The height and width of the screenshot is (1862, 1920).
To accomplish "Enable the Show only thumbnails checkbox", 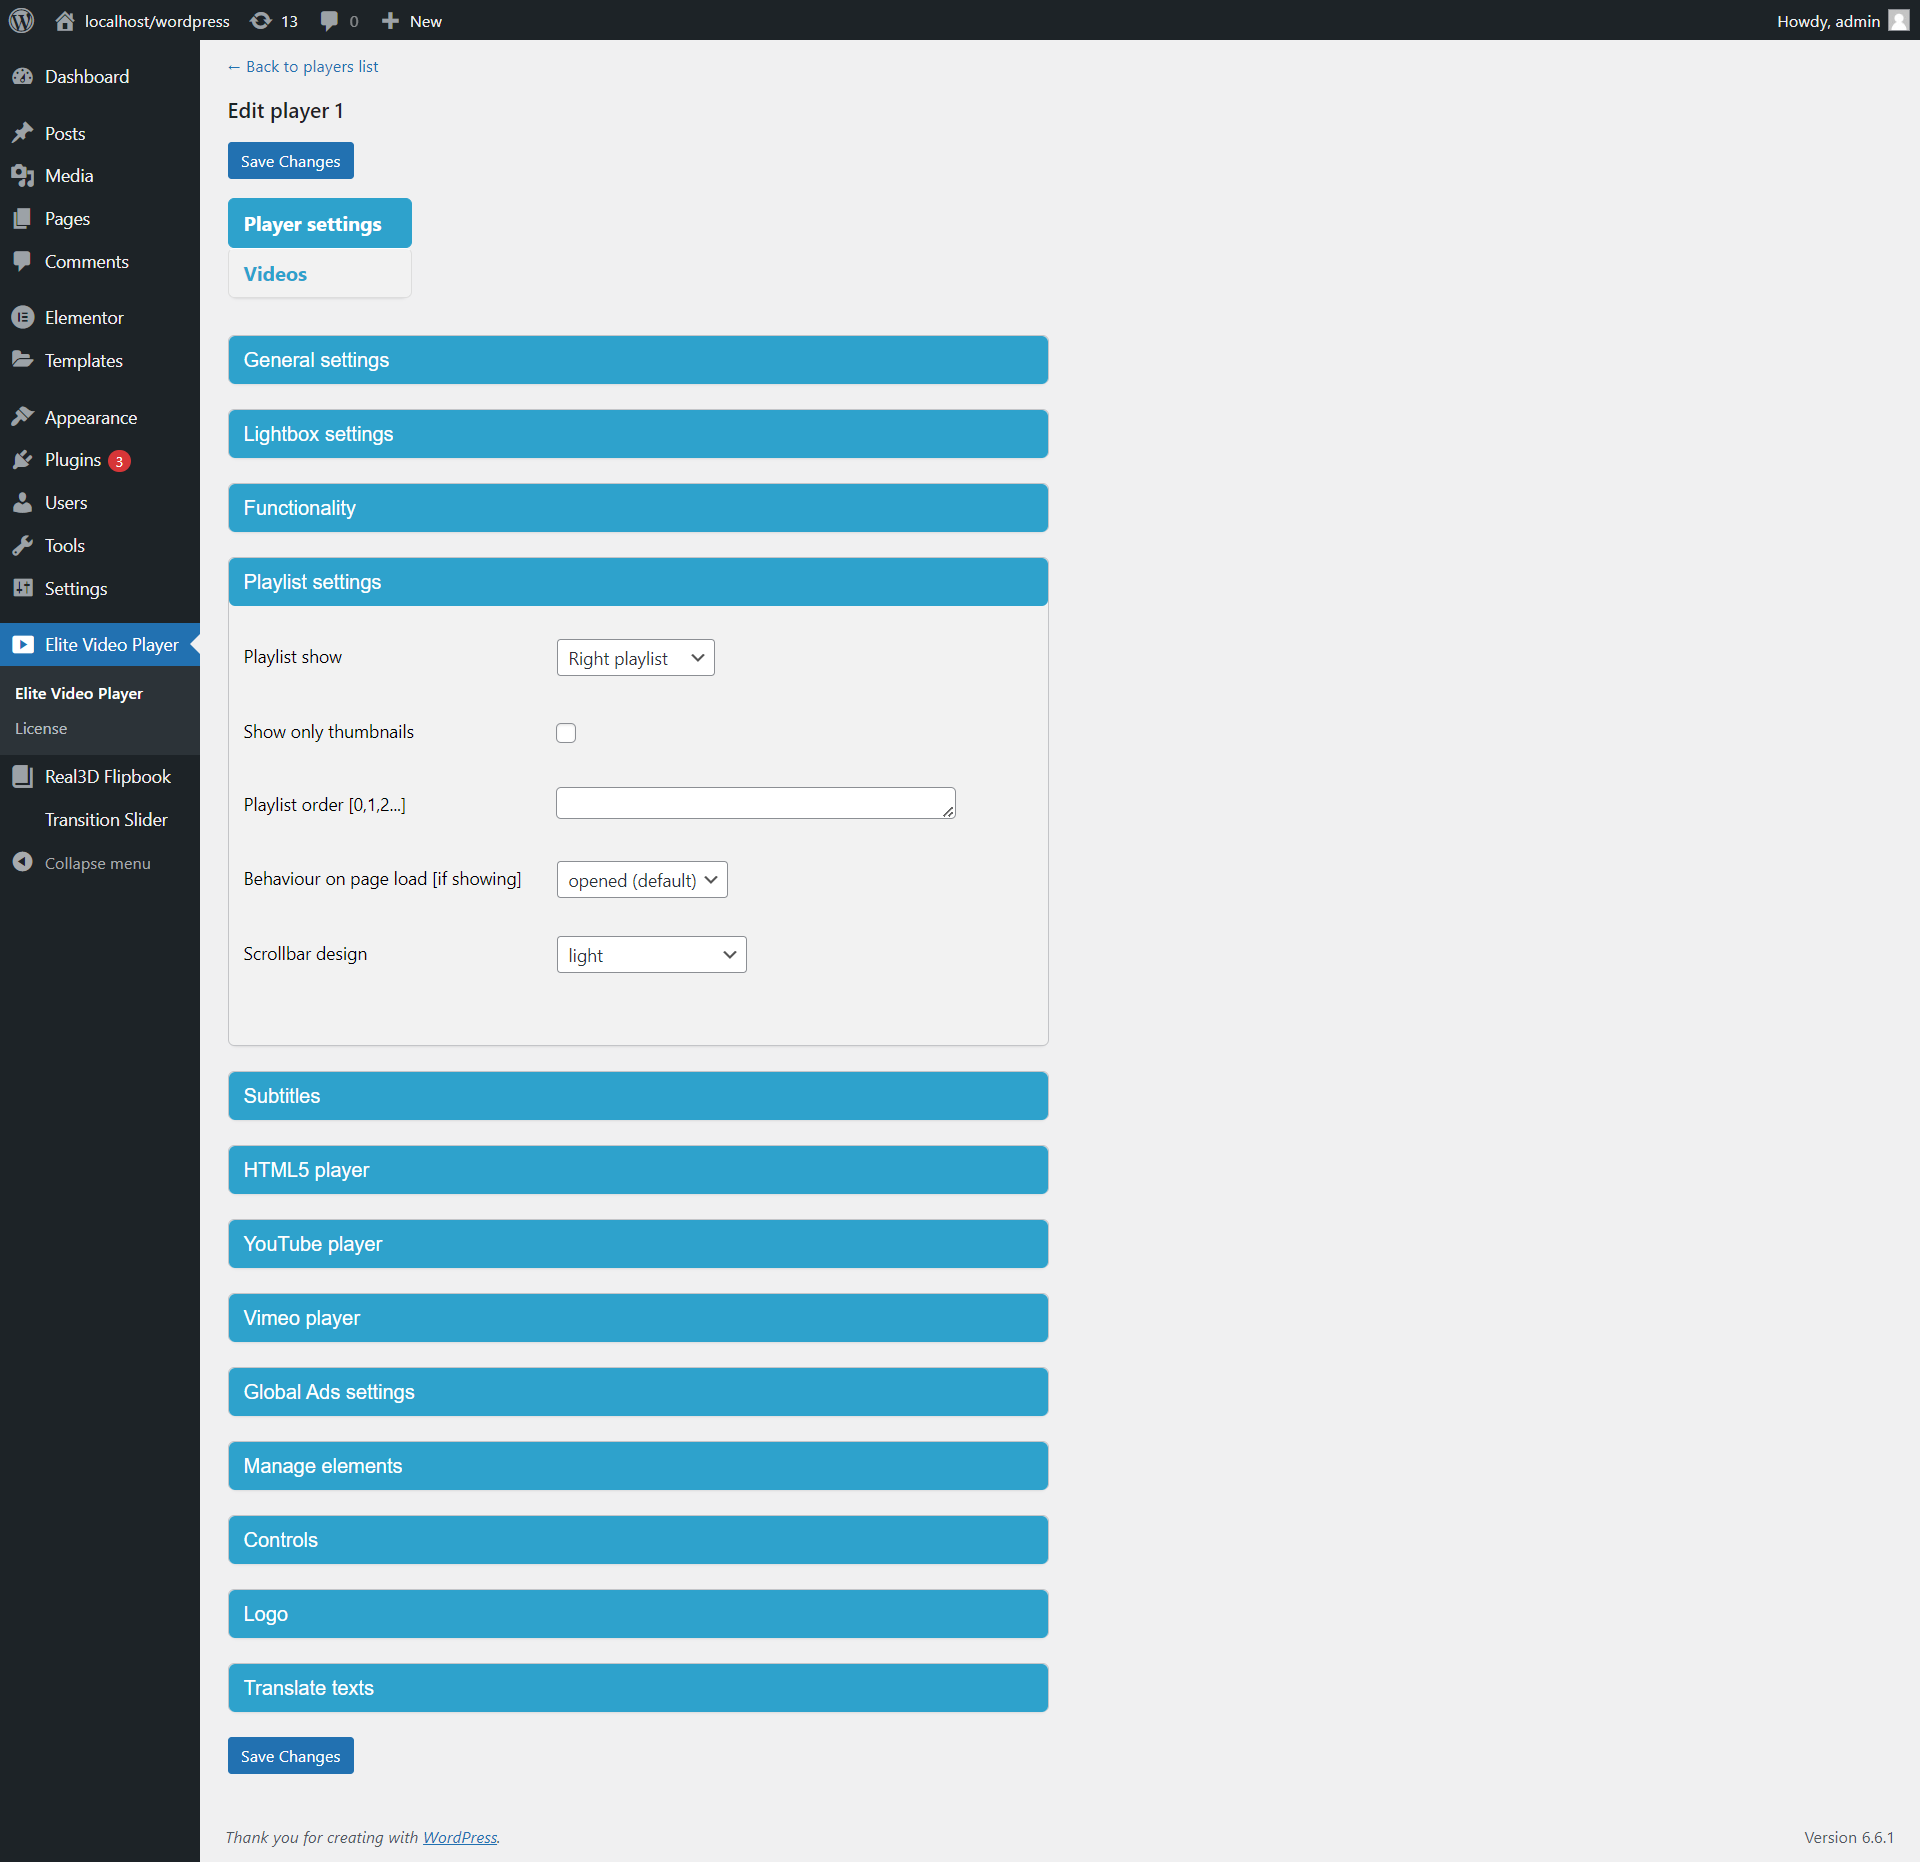I will pos(566,733).
